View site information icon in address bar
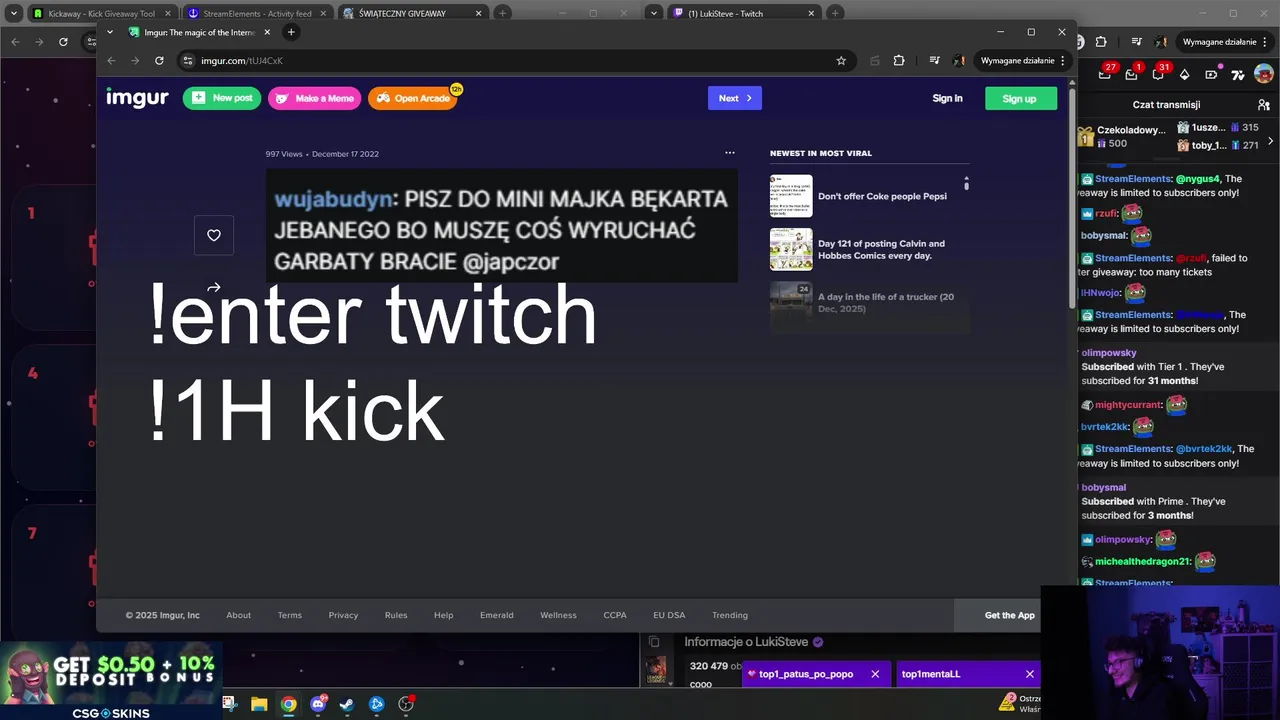The image size is (1280, 720). pos(187,60)
